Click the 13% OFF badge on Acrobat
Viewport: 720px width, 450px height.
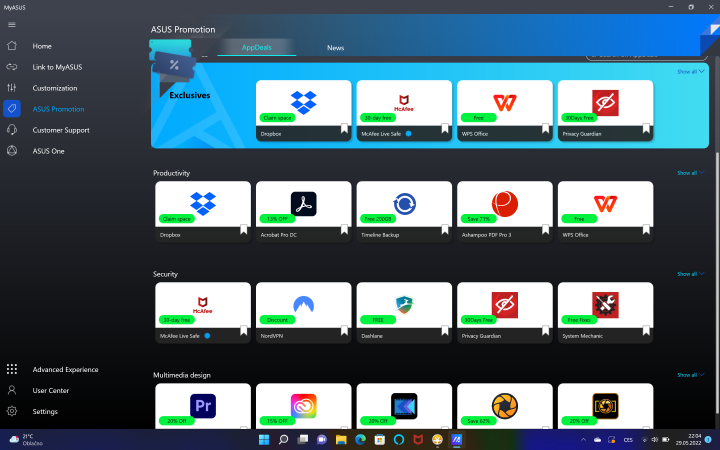(x=277, y=219)
